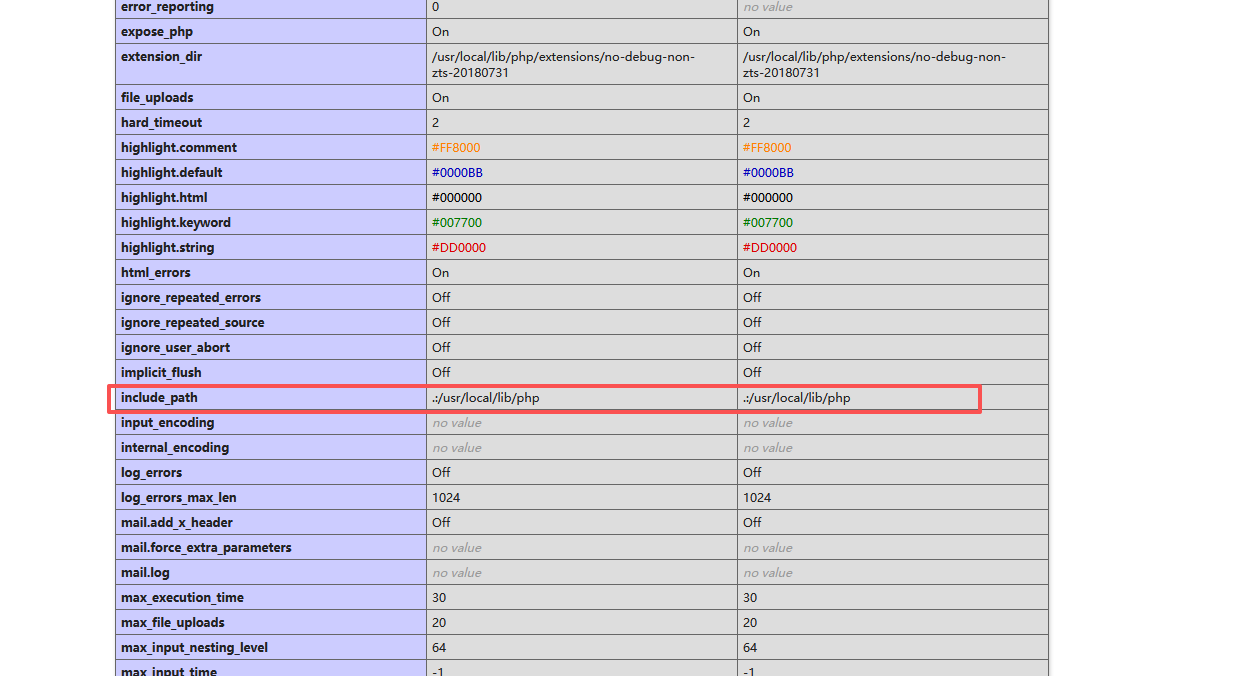Click the html_errors label
Screen dimensions: 1255x676
[x=155, y=273]
